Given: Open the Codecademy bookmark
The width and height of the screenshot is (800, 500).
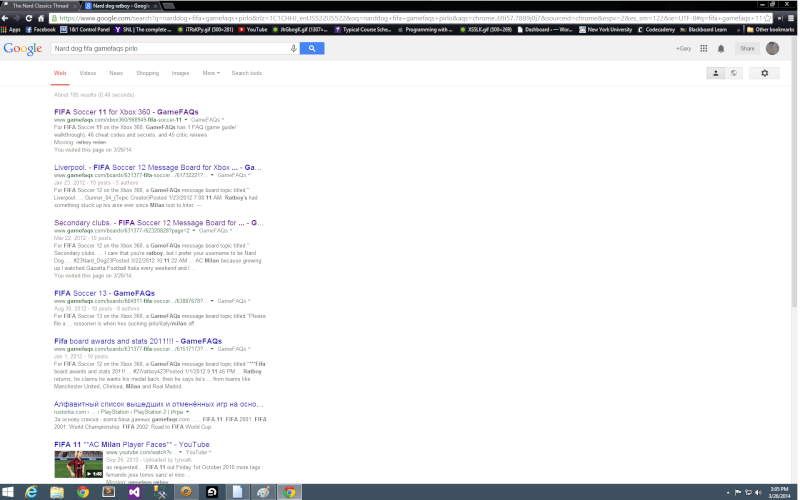Looking at the screenshot, I should pyautogui.click(x=657, y=30).
